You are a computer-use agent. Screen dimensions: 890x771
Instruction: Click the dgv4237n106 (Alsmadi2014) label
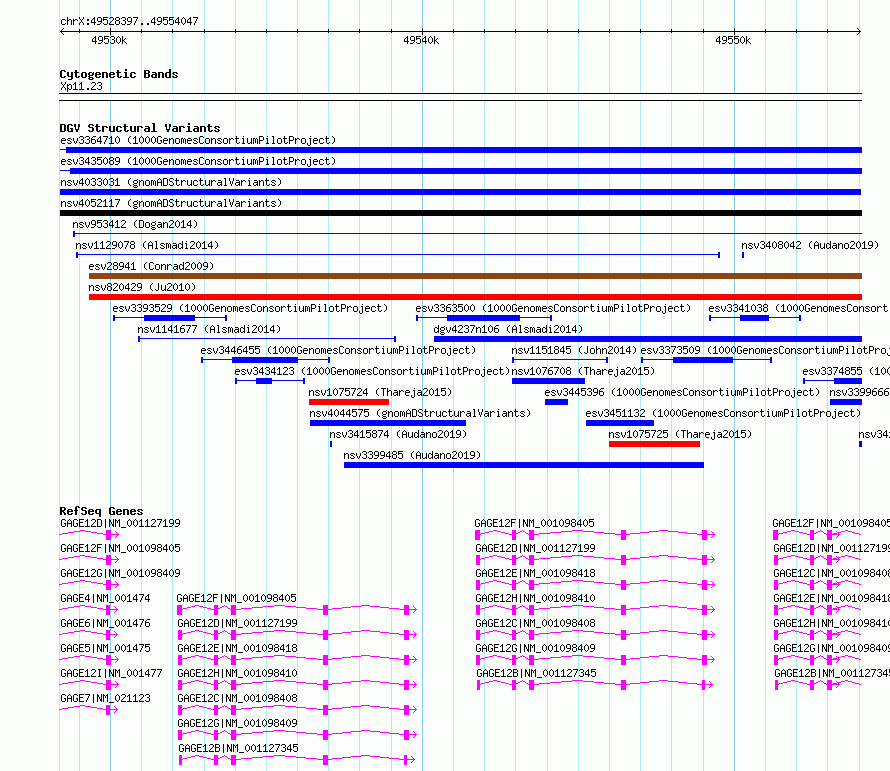point(508,329)
